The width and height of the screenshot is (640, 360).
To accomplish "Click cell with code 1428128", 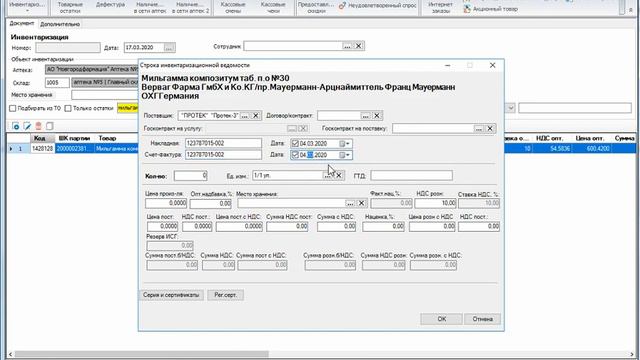I will click(x=42, y=149).
